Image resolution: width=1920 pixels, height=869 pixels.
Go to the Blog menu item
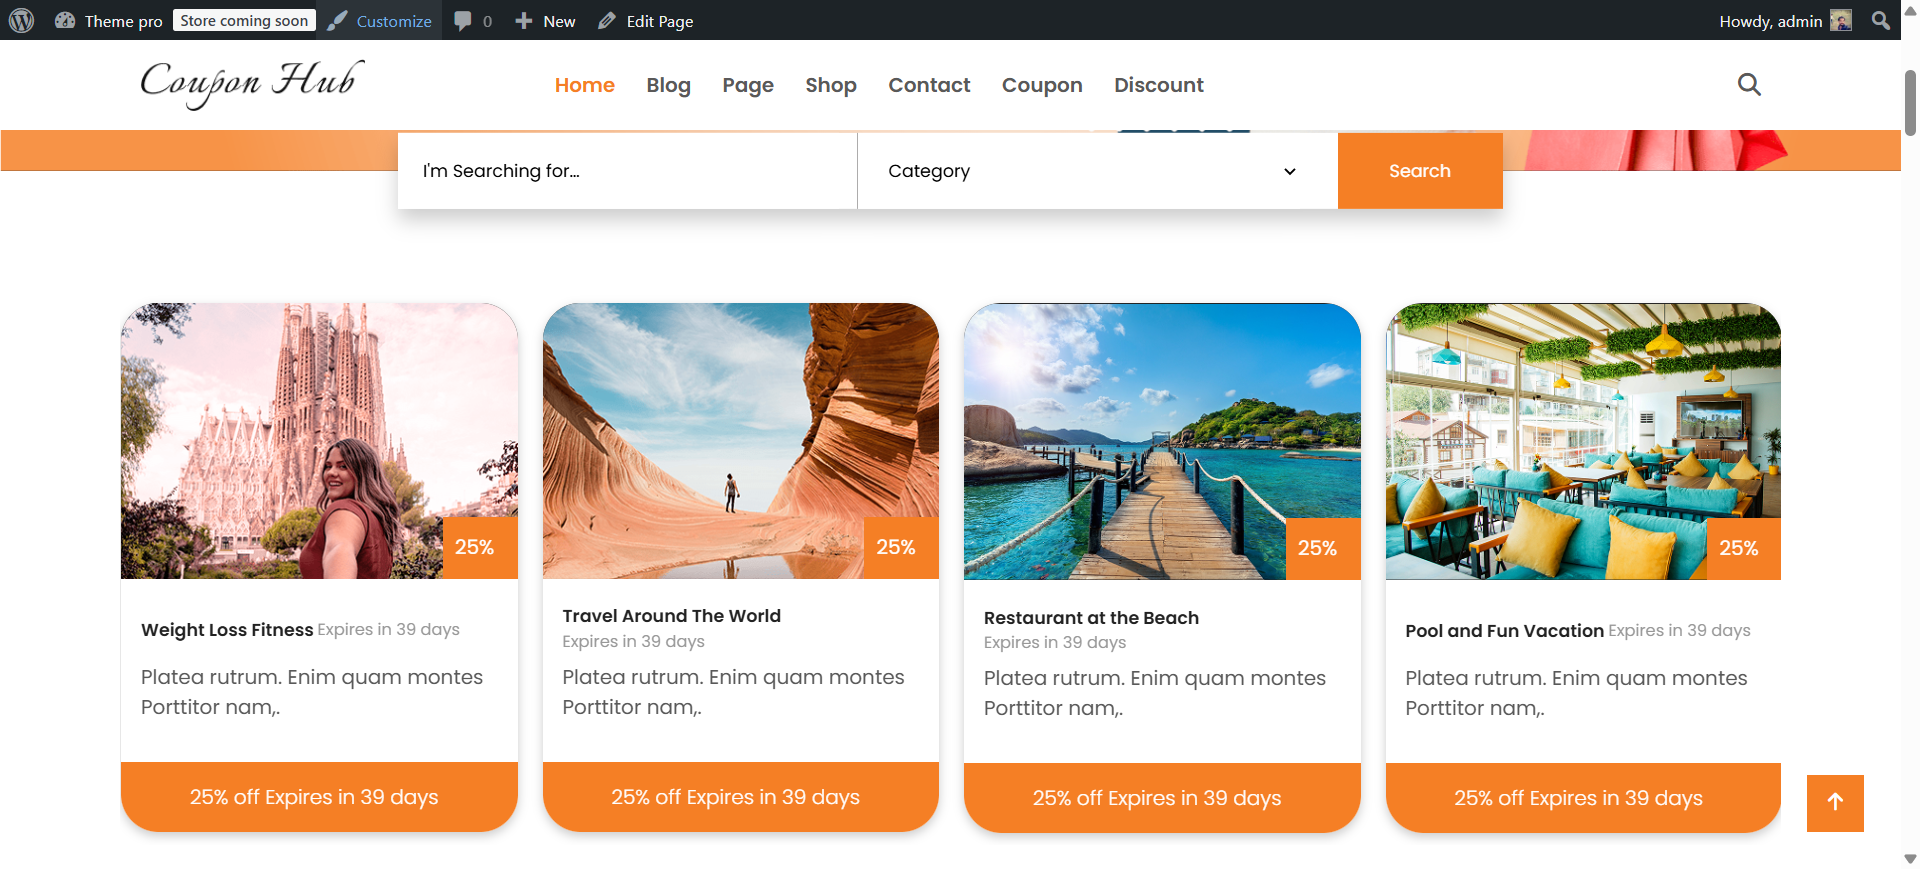(668, 85)
